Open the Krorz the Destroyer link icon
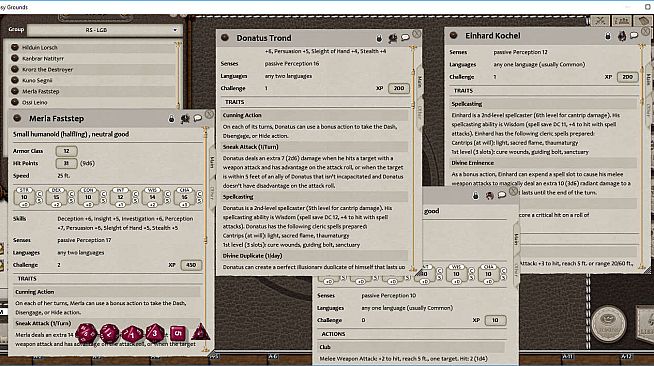 tap(15, 69)
